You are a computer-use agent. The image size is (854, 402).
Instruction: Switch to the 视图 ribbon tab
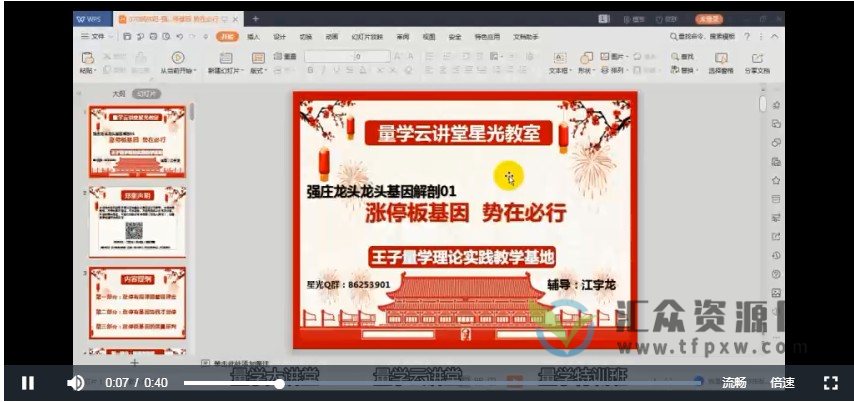coord(429,37)
